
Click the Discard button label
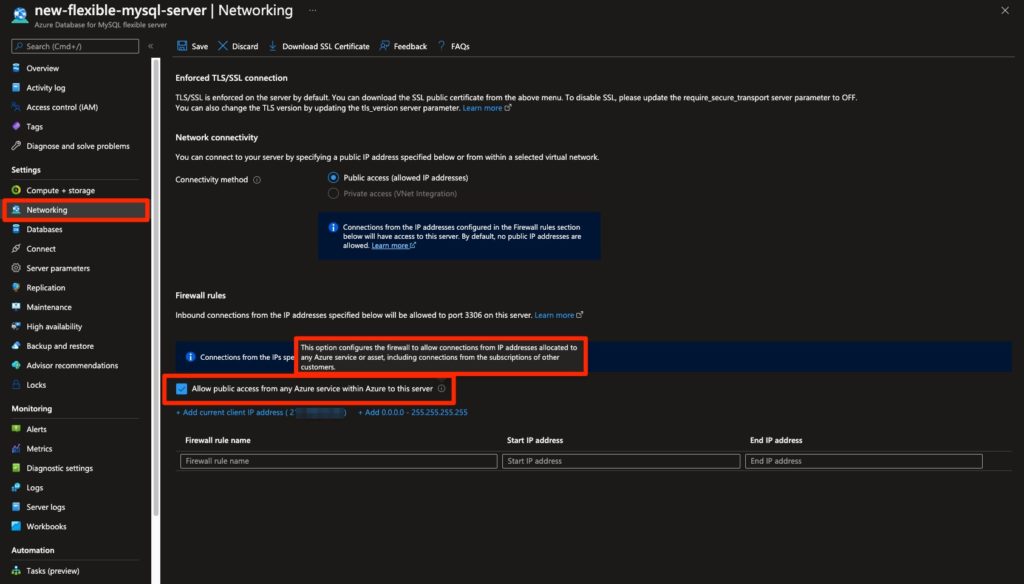tap(245, 46)
